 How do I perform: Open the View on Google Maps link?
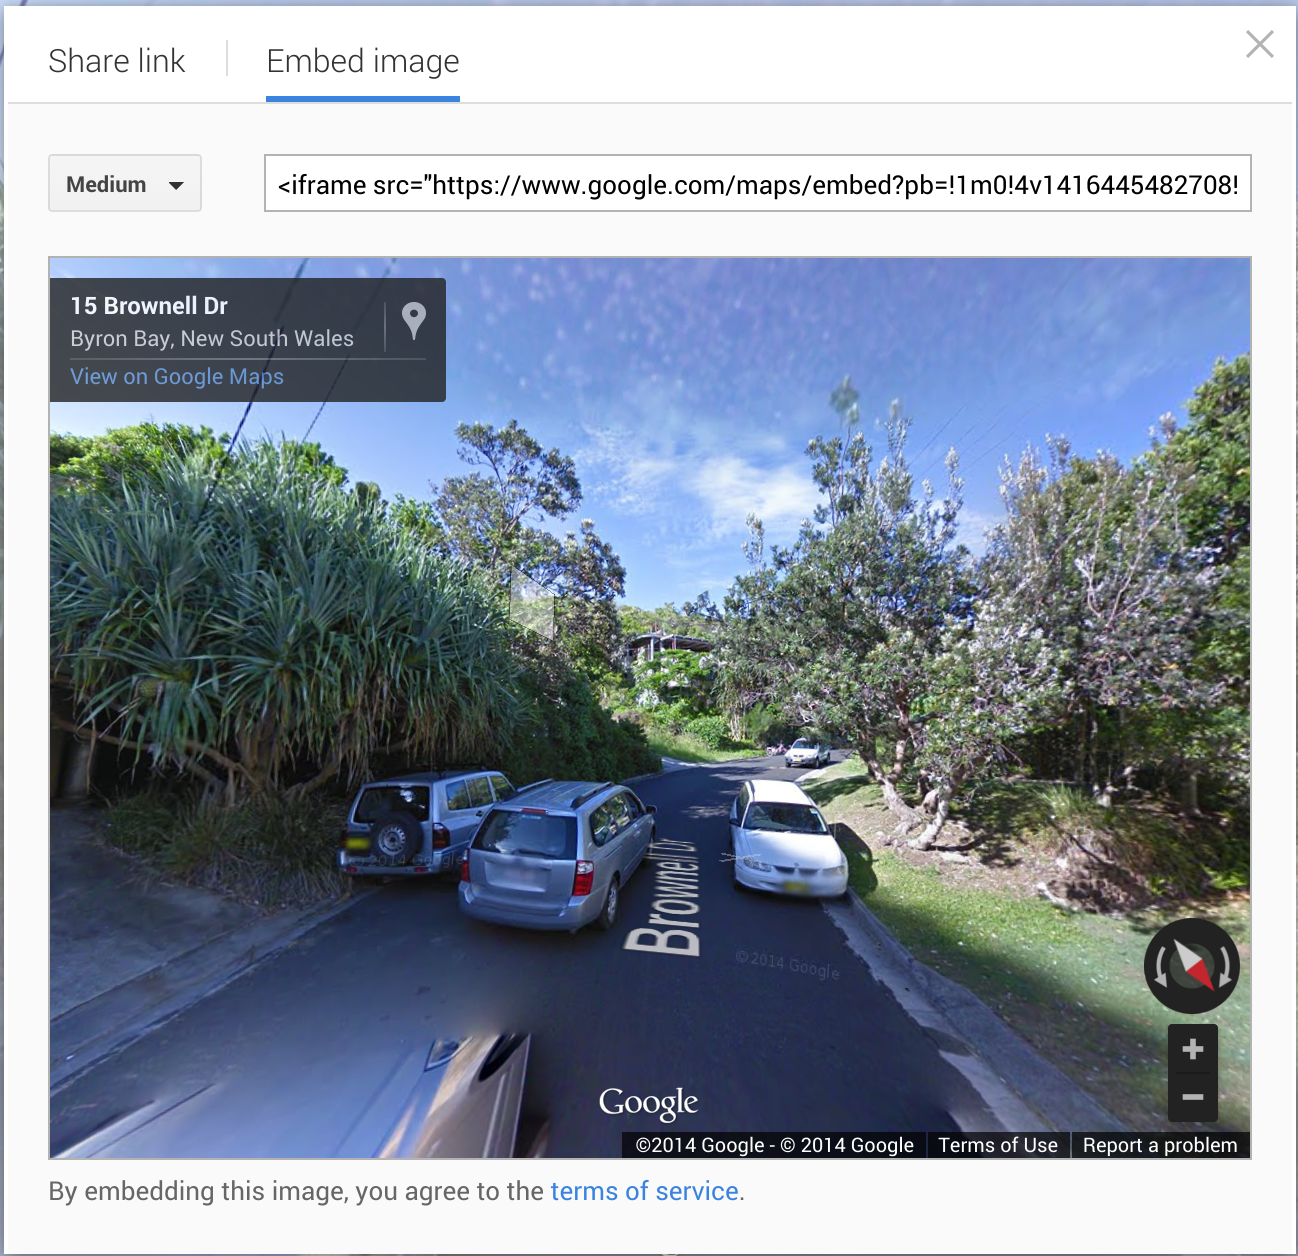(x=177, y=377)
